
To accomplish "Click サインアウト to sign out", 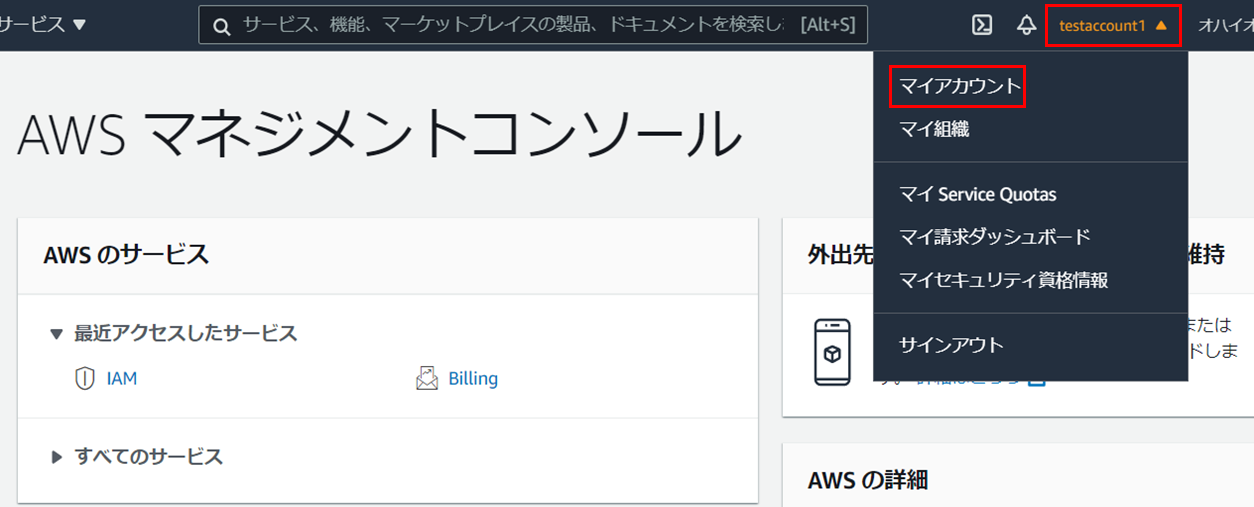I will tap(951, 345).
